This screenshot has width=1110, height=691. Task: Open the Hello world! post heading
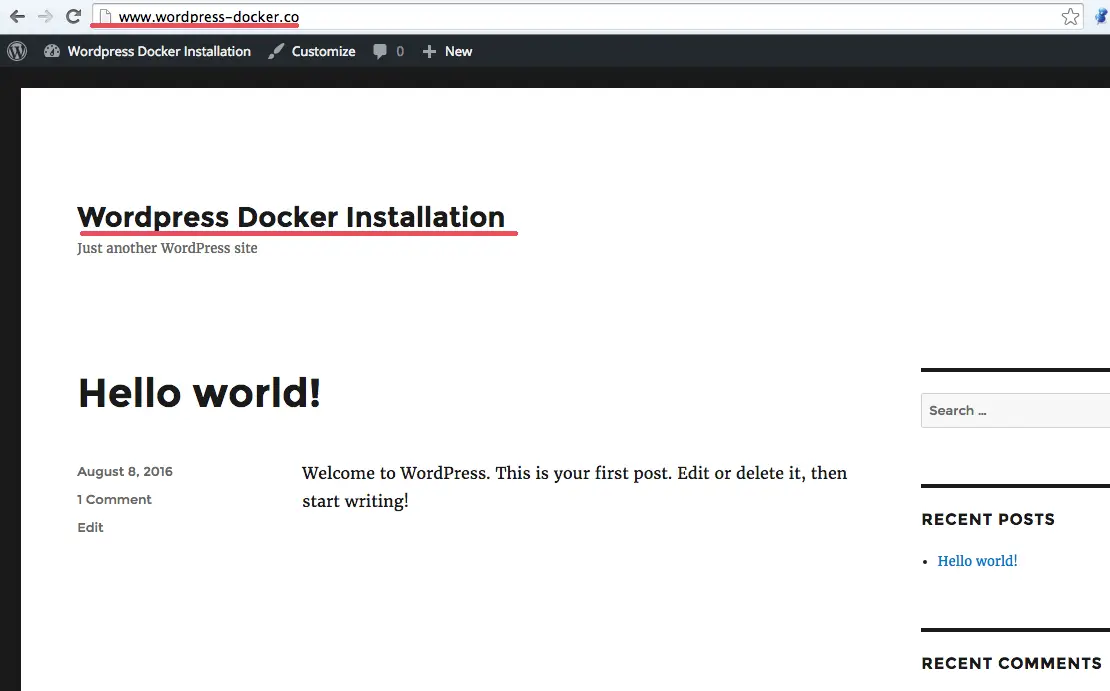point(200,393)
